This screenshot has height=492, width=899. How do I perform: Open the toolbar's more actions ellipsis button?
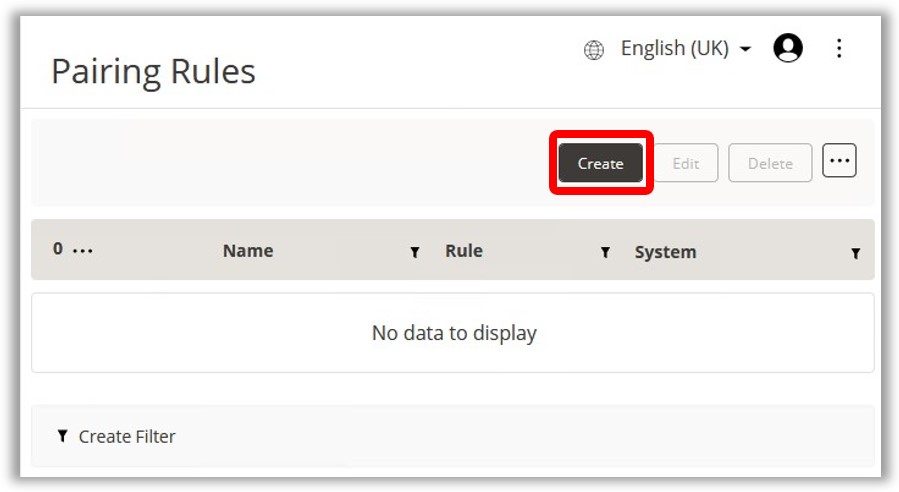[x=839, y=160]
